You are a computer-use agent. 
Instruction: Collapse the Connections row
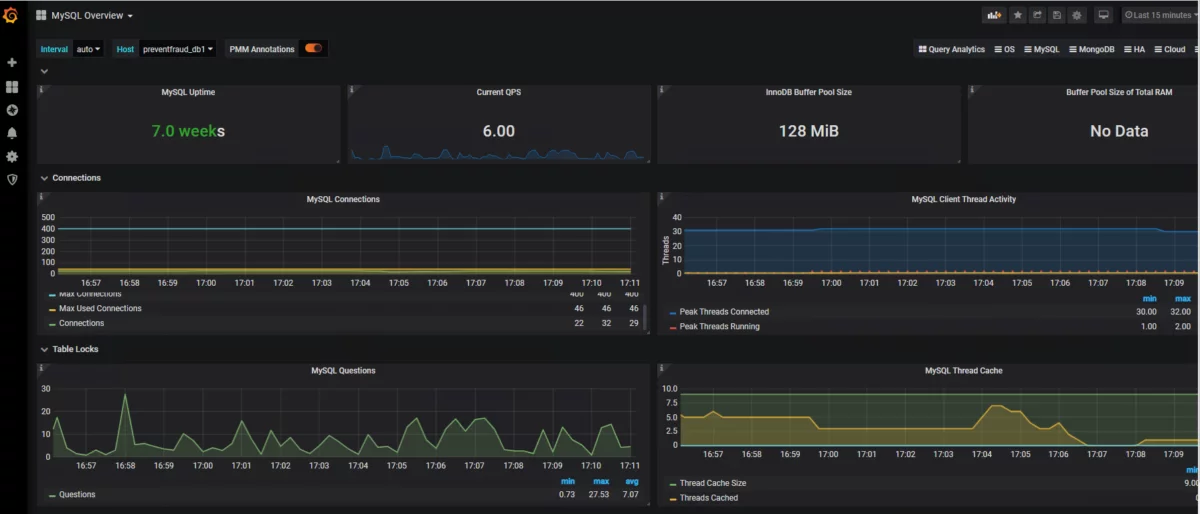70,178
